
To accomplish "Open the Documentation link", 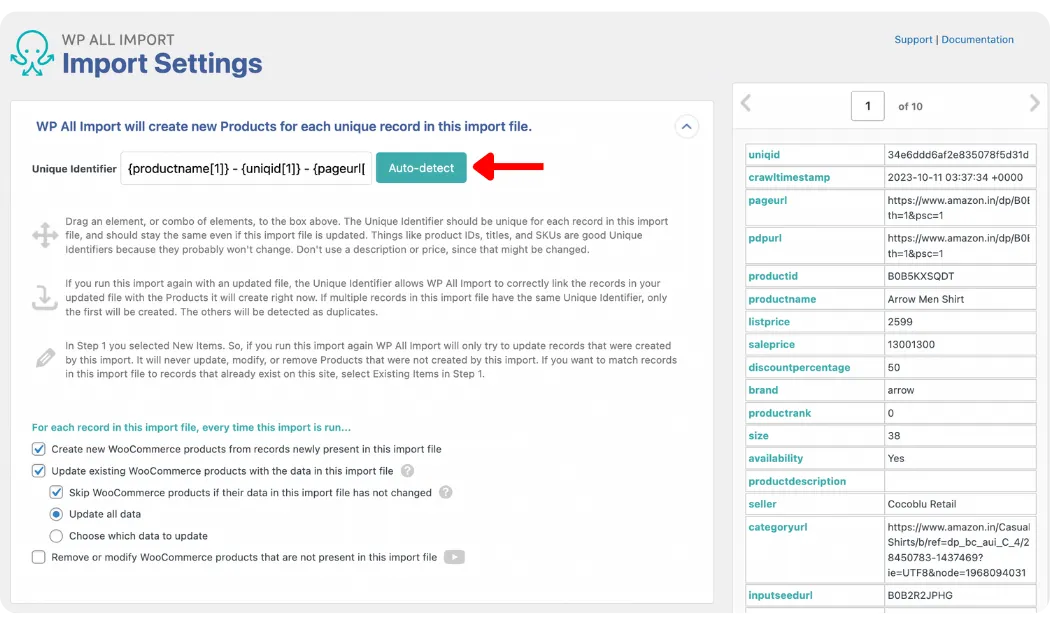I will click(977, 39).
